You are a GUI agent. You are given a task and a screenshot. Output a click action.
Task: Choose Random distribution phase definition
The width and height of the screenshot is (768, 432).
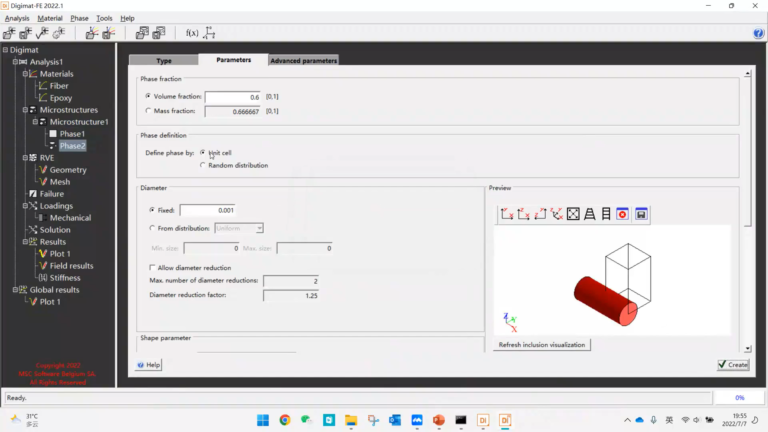[202, 166]
